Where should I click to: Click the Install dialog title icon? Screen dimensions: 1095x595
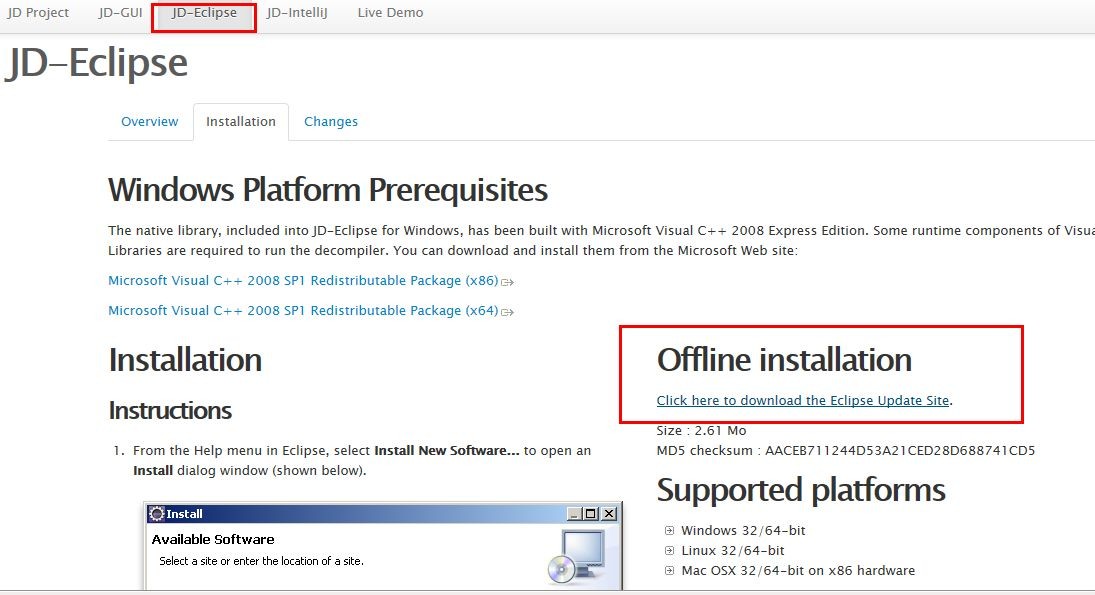pos(156,513)
